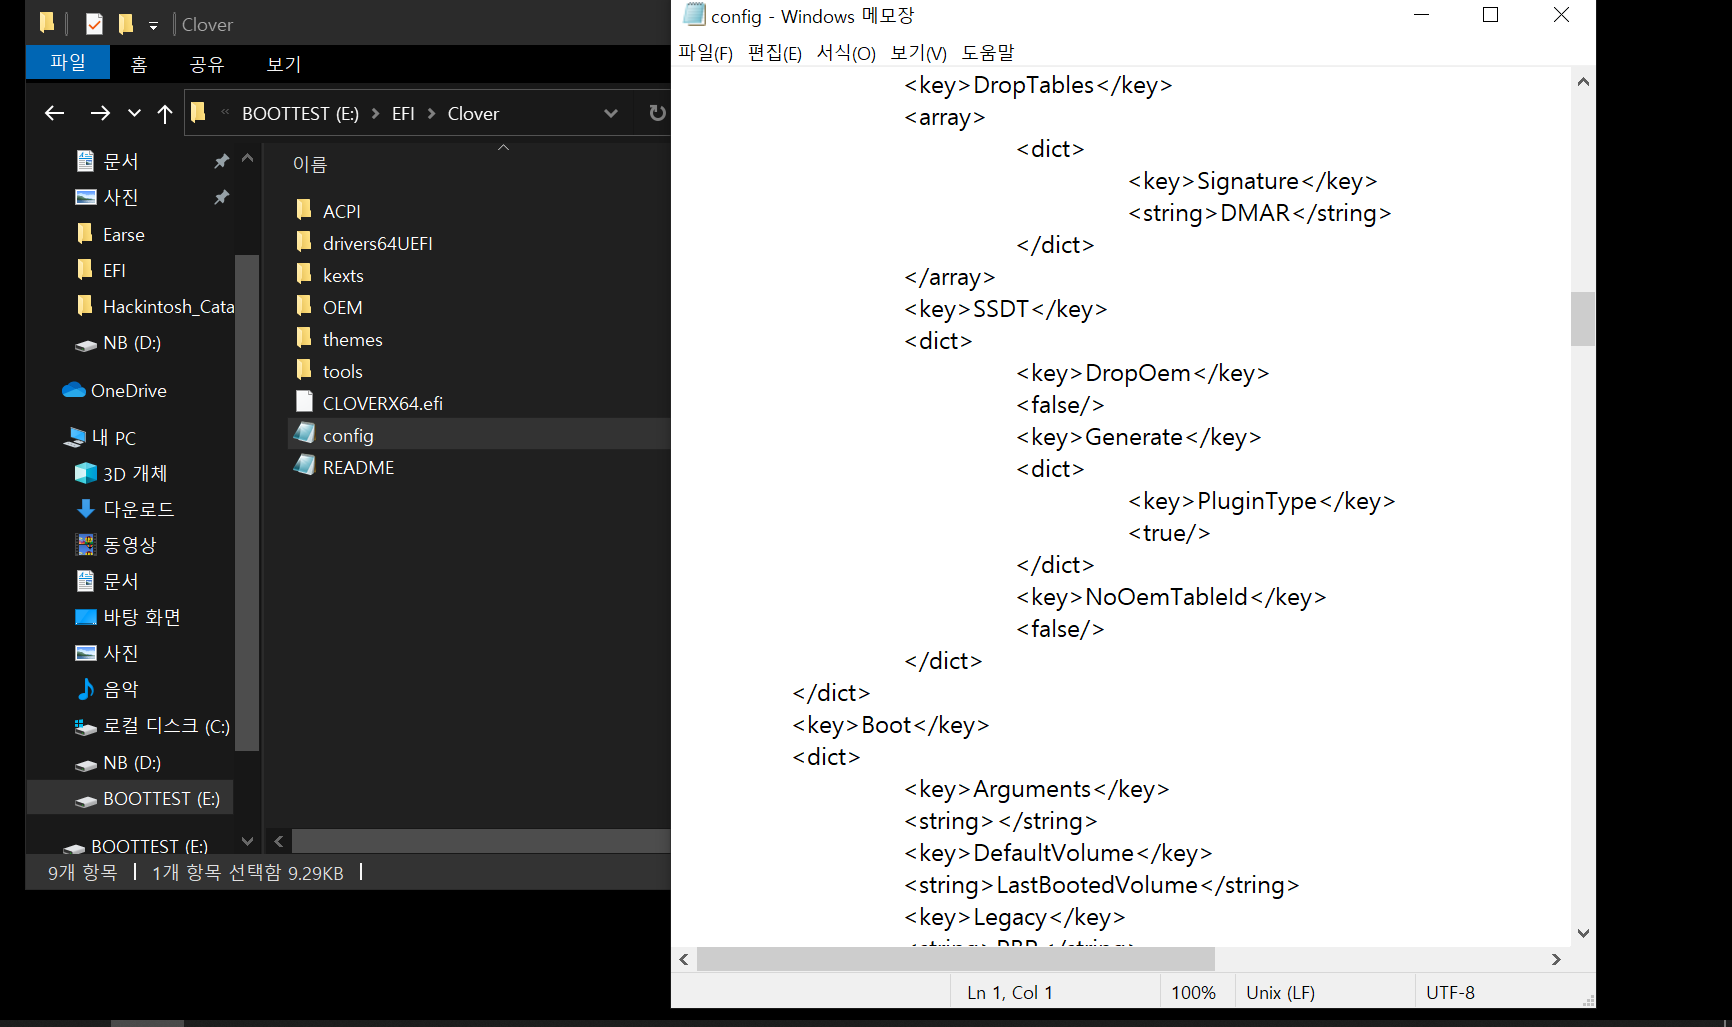Open 로컬 디스크 (C:) drive

pyautogui.click(x=166, y=726)
